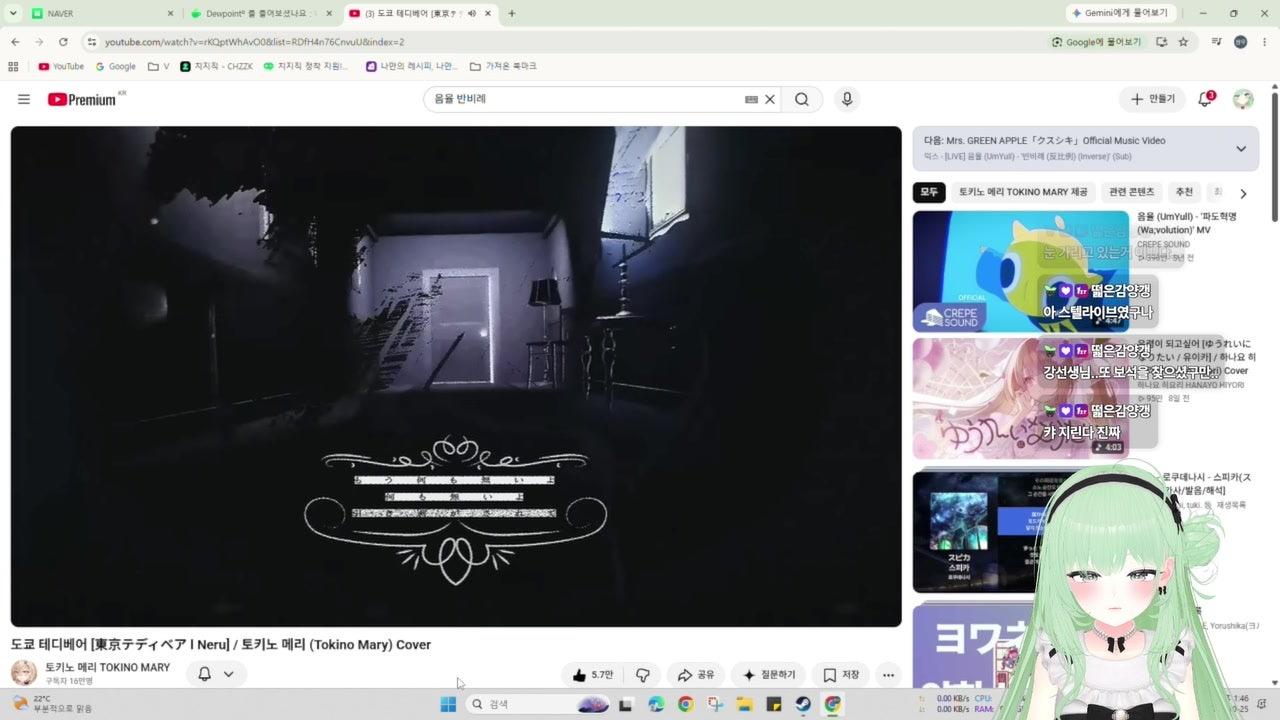Open the YouTube hamburger guide menu
Viewport: 1280px width, 720px height.
24,99
